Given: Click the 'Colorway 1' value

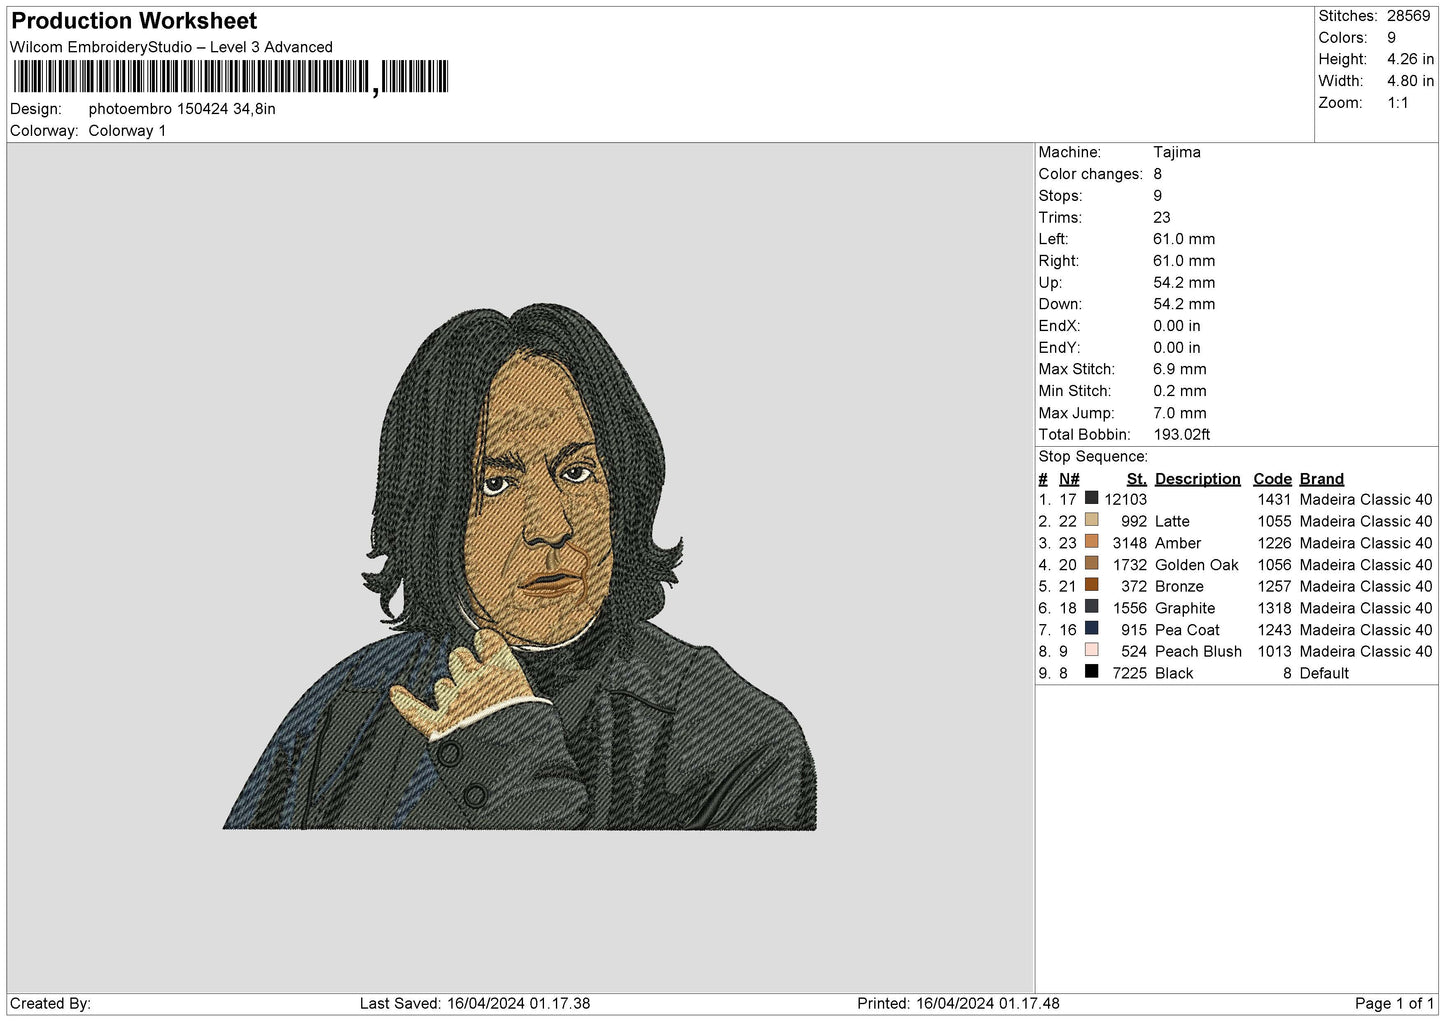Looking at the screenshot, I should (x=127, y=131).
